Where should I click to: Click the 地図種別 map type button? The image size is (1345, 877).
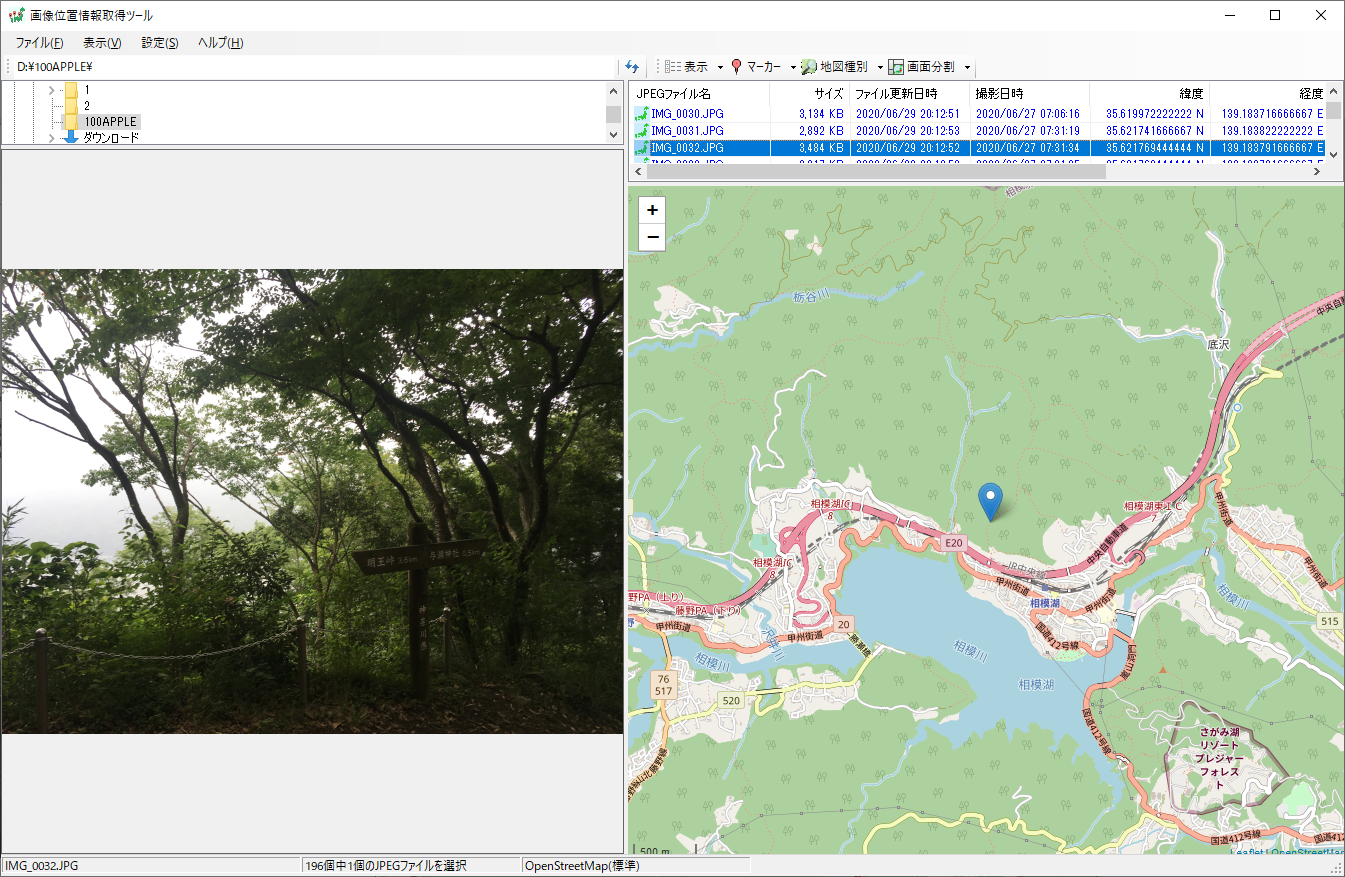pyautogui.click(x=835, y=67)
